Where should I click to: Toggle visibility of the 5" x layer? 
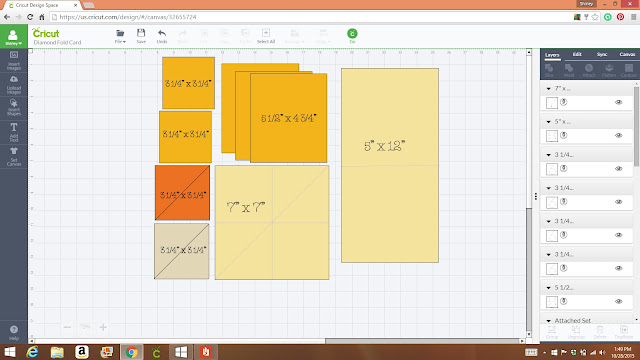tap(618, 136)
